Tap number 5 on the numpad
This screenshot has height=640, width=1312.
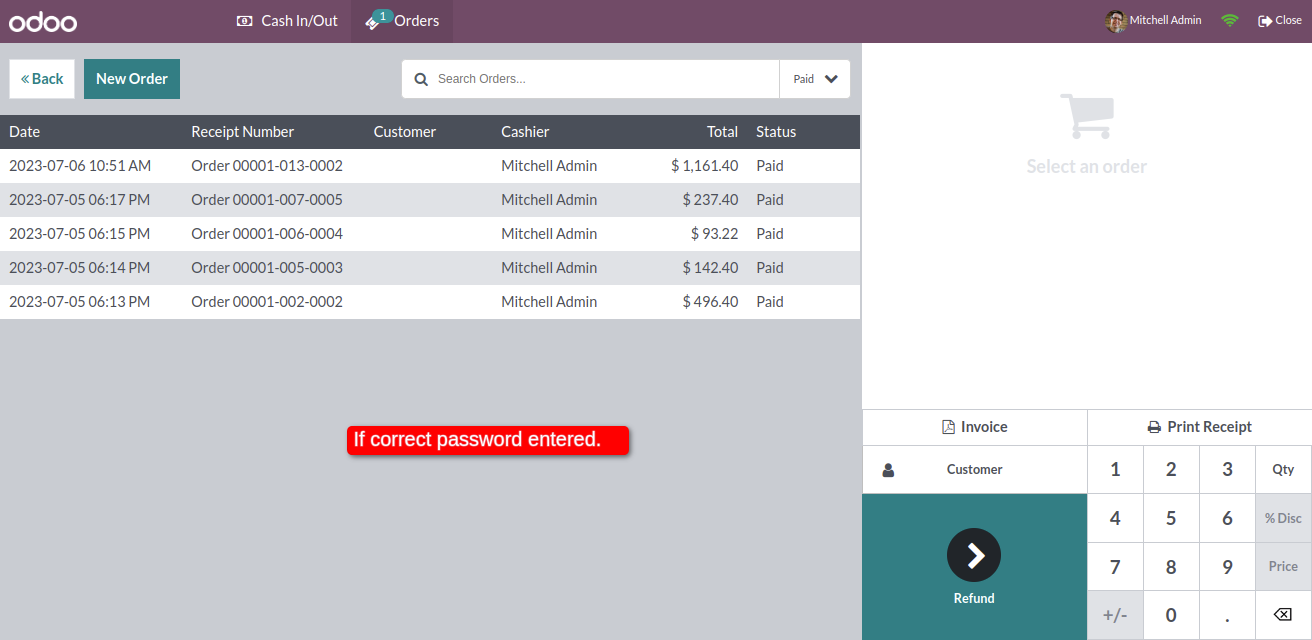[1171, 518]
